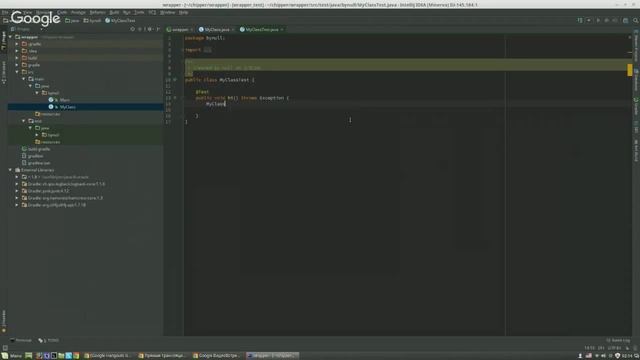Toggle the Favorites tool window on left edge
The height and width of the screenshot is (360, 640).
coord(4,321)
